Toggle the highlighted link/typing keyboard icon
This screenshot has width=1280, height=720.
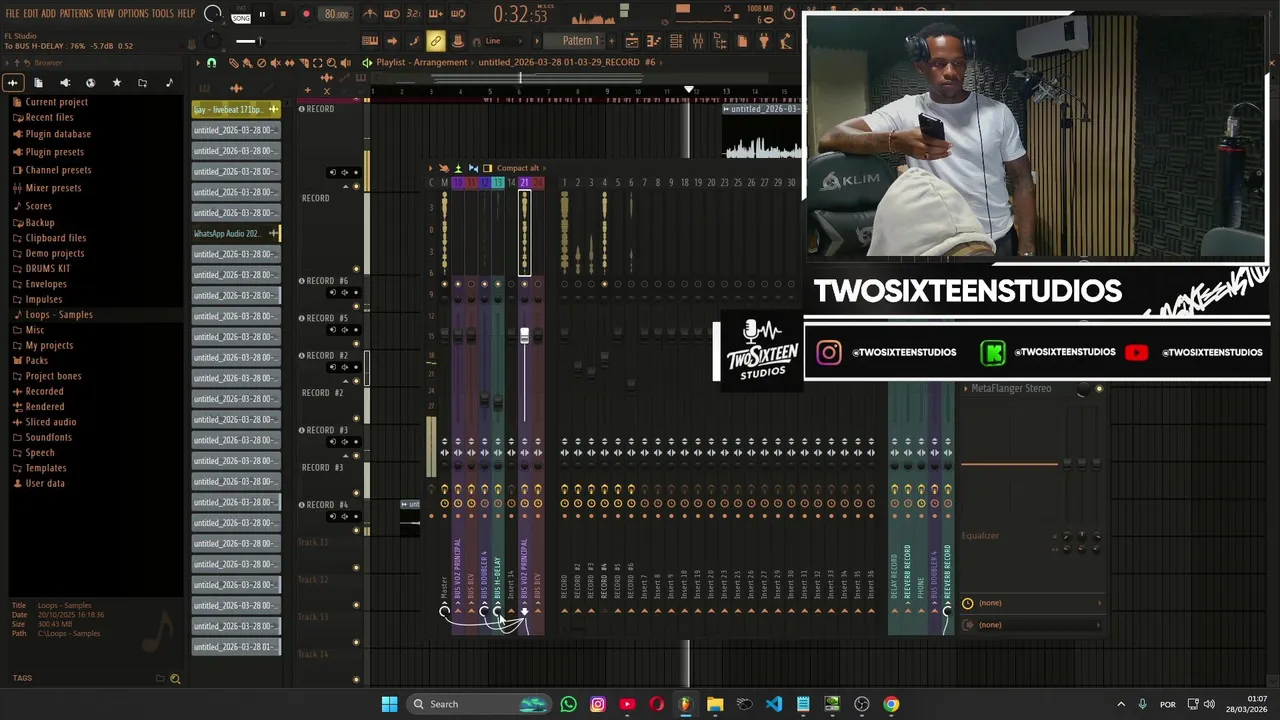click(435, 41)
